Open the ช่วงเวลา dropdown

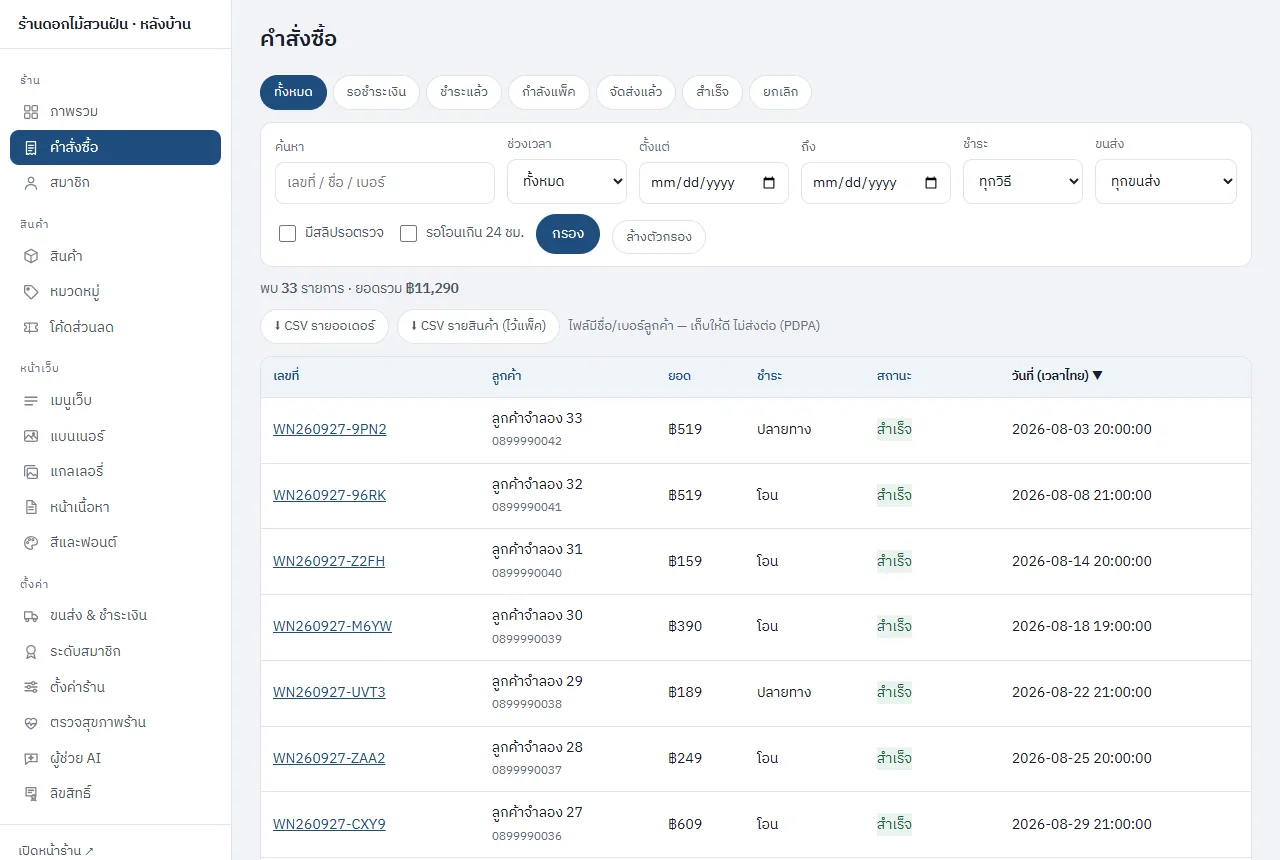click(567, 182)
